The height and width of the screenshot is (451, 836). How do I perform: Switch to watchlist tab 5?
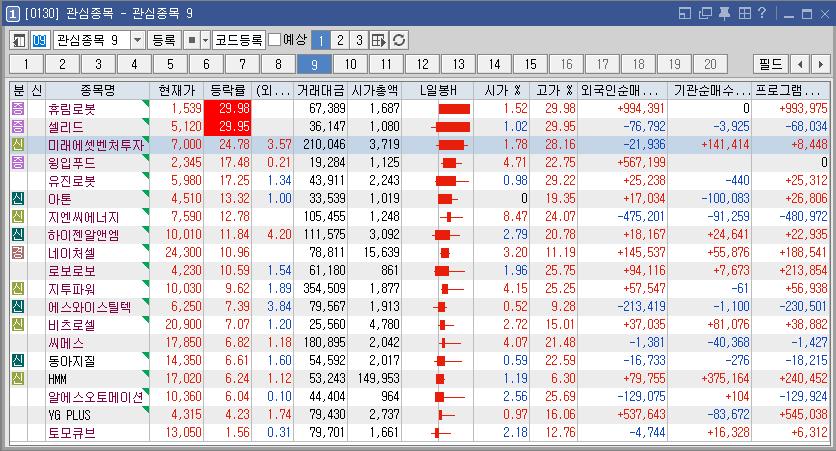(x=170, y=65)
